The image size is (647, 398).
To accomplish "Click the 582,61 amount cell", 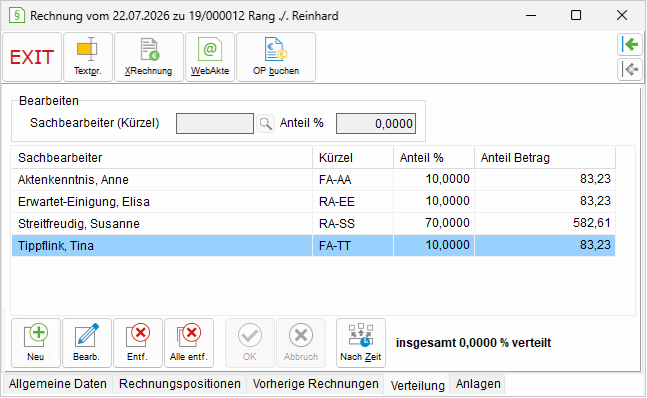I will pyautogui.click(x=545, y=223).
